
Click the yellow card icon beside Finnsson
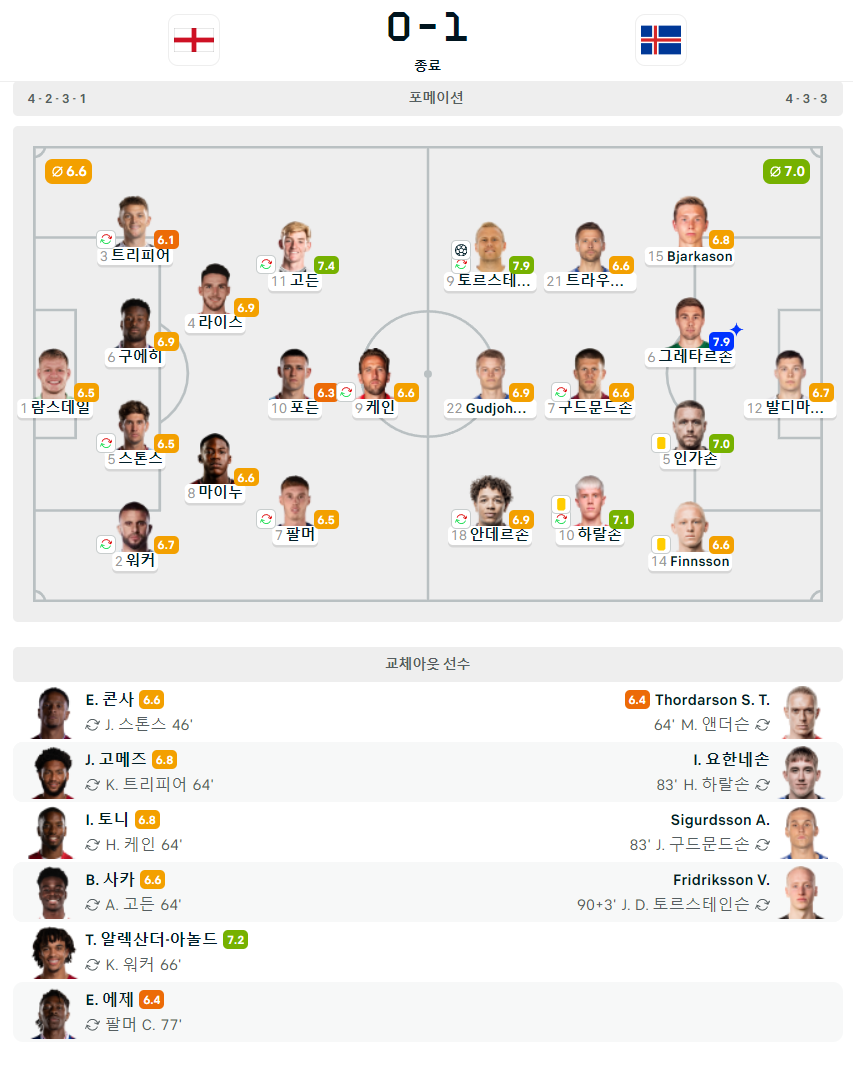(661, 544)
